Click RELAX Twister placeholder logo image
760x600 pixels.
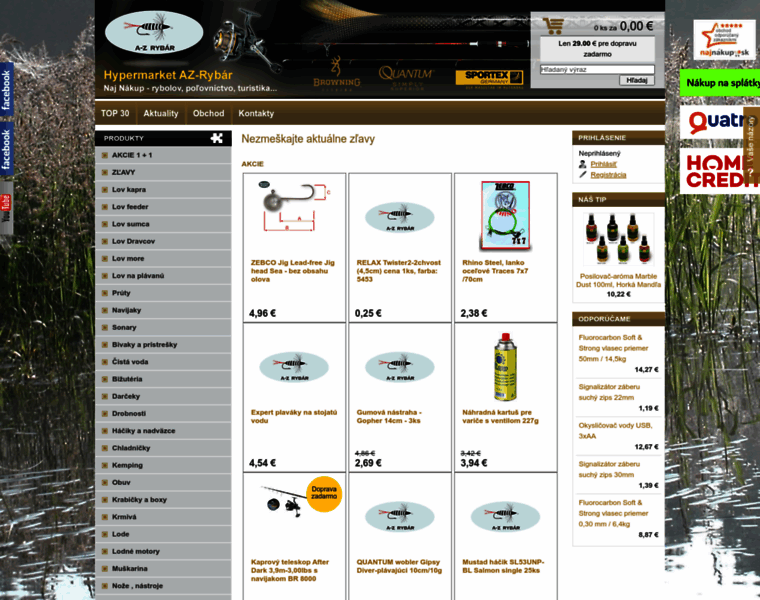pos(399,217)
